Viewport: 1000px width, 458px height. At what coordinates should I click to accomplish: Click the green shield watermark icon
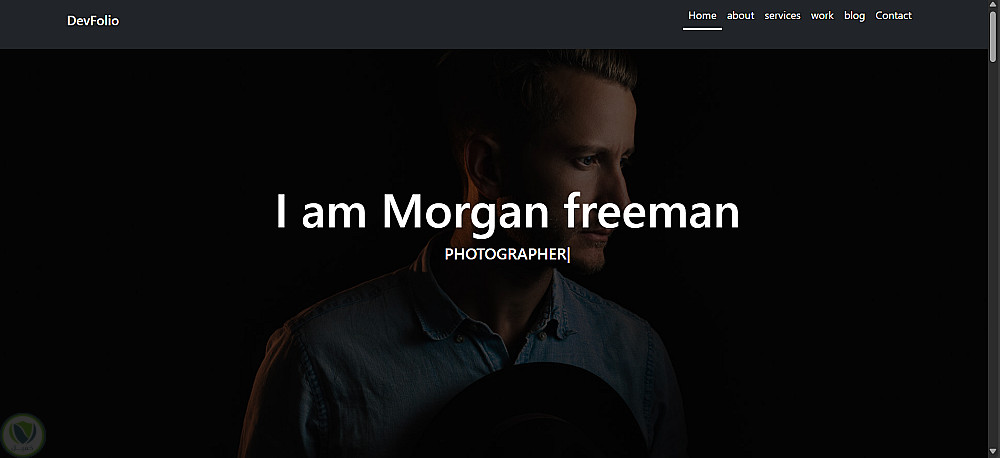coord(24,435)
